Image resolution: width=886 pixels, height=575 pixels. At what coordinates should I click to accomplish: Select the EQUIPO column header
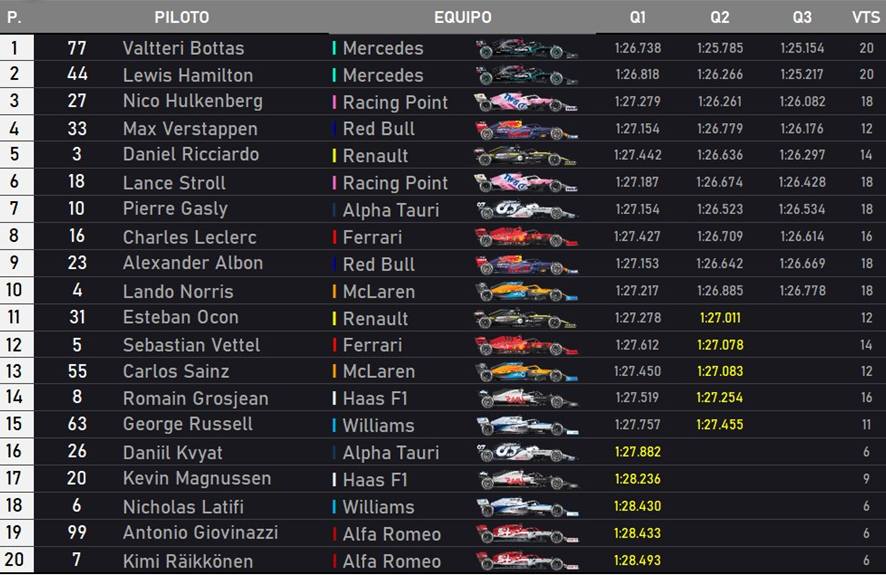(462, 18)
